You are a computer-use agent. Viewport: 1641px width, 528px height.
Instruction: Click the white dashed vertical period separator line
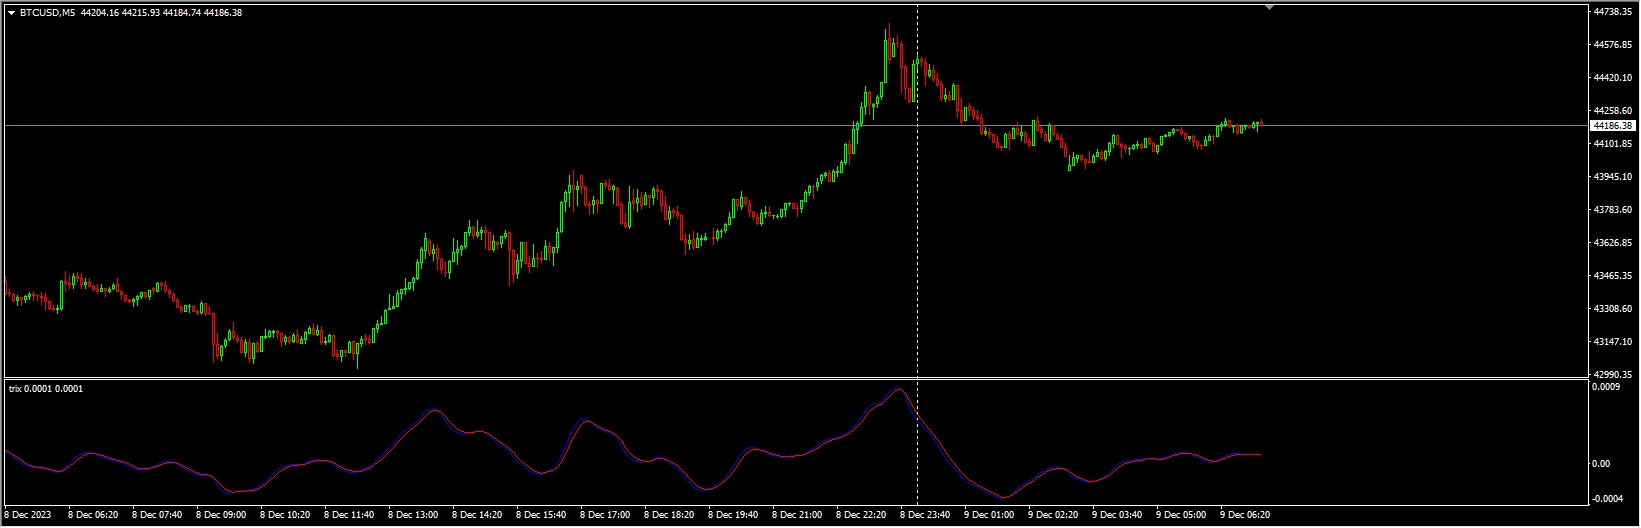click(918, 250)
